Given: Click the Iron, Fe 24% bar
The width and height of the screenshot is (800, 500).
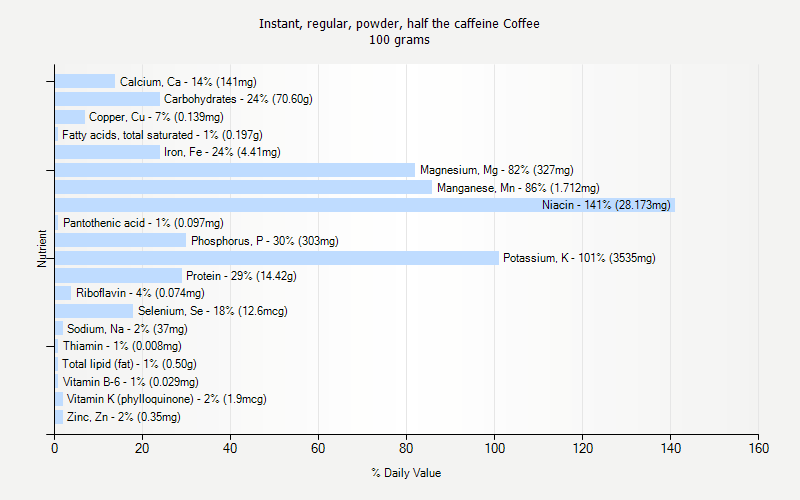Looking at the screenshot, I should tap(107, 152).
